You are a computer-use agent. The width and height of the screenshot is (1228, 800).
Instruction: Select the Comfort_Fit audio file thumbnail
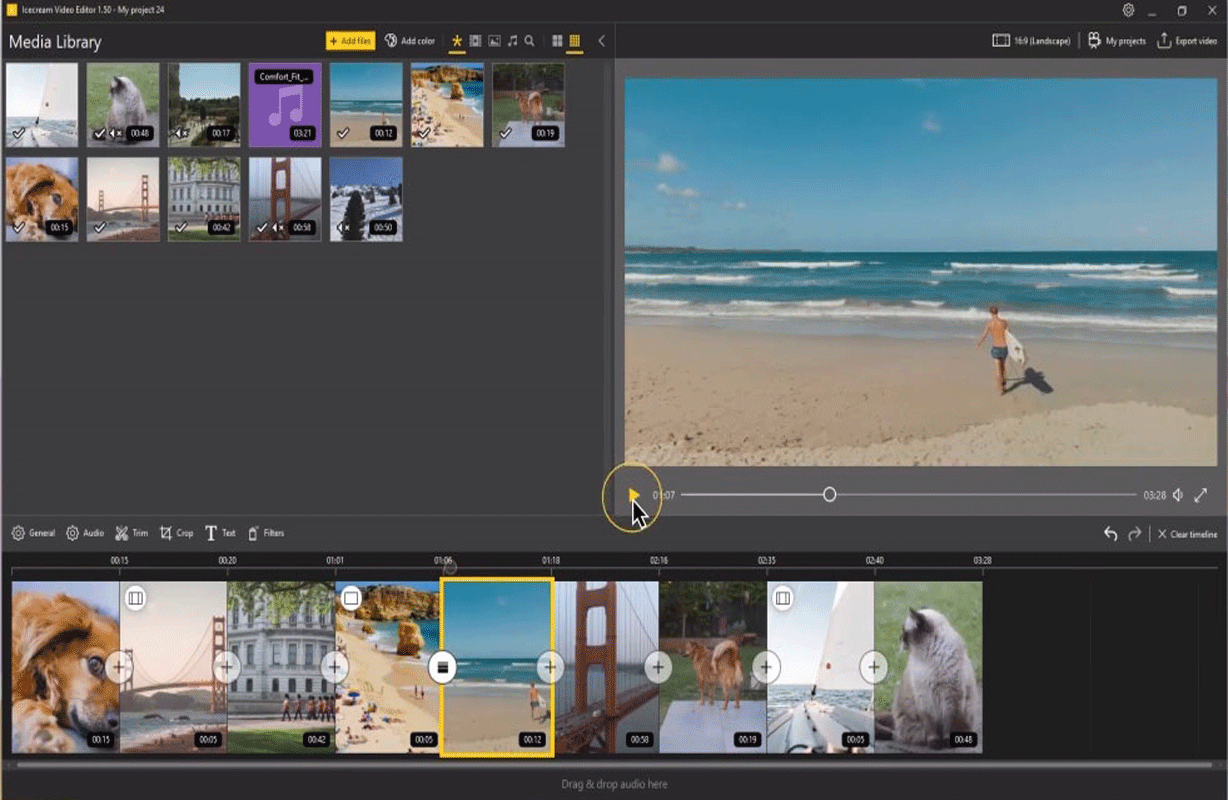[285, 105]
